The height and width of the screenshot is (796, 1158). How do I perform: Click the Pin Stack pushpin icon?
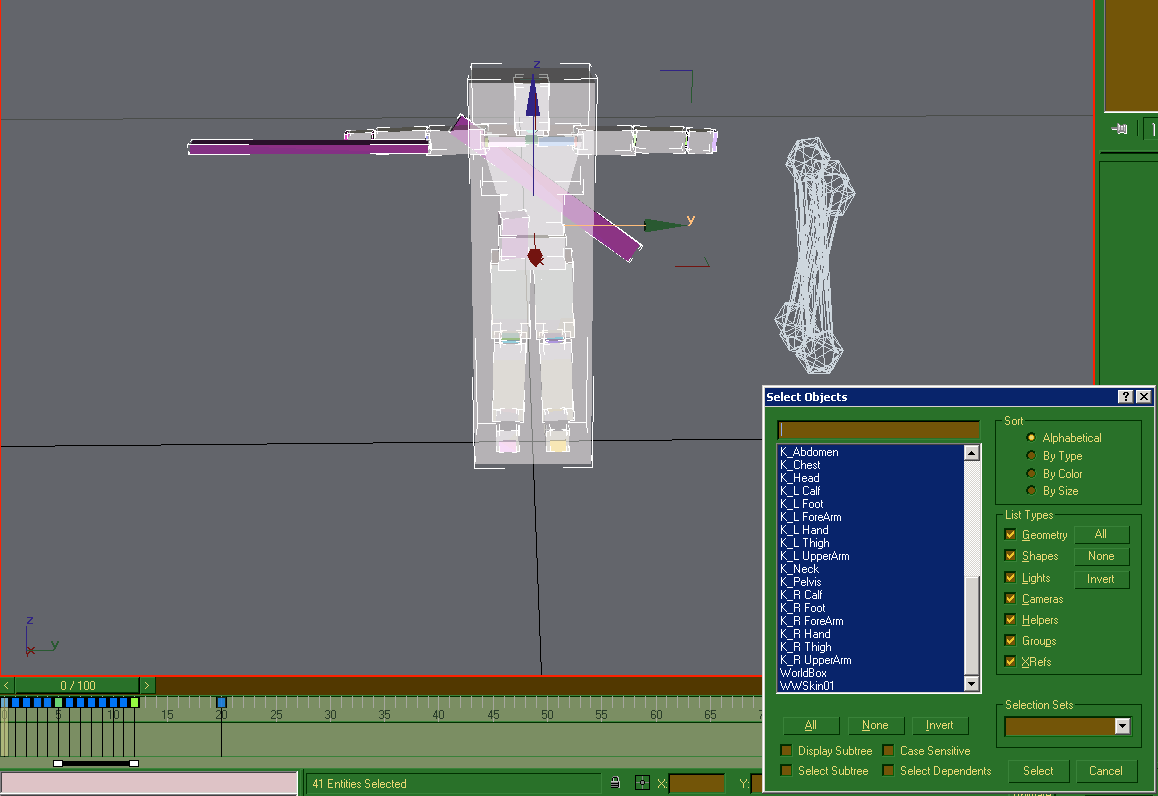(1119, 129)
